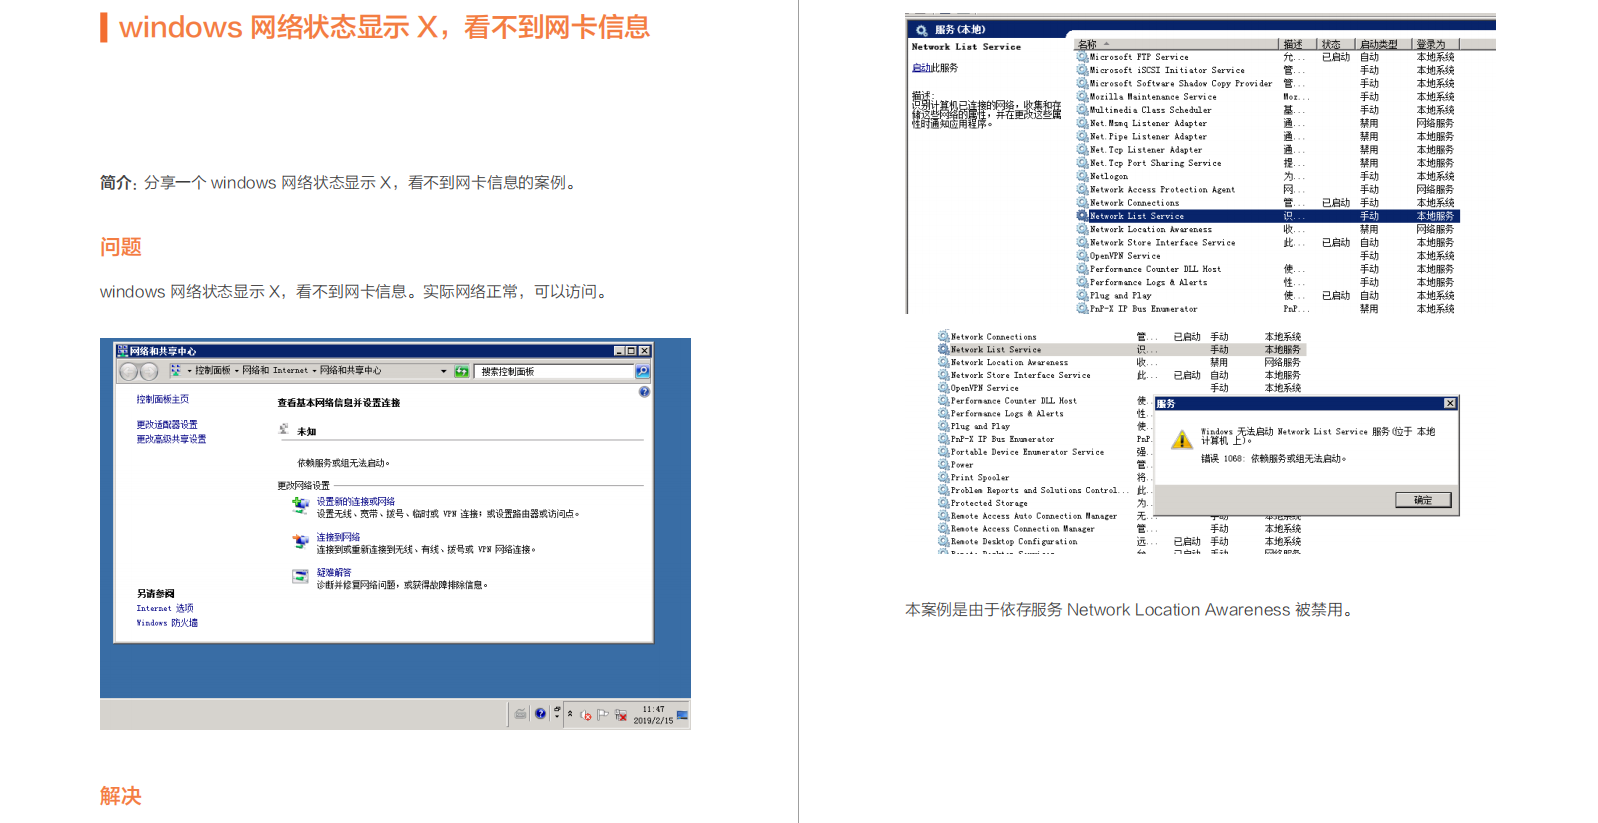Click the gear icon of Microsoft FTP Service

click(1082, 57)
